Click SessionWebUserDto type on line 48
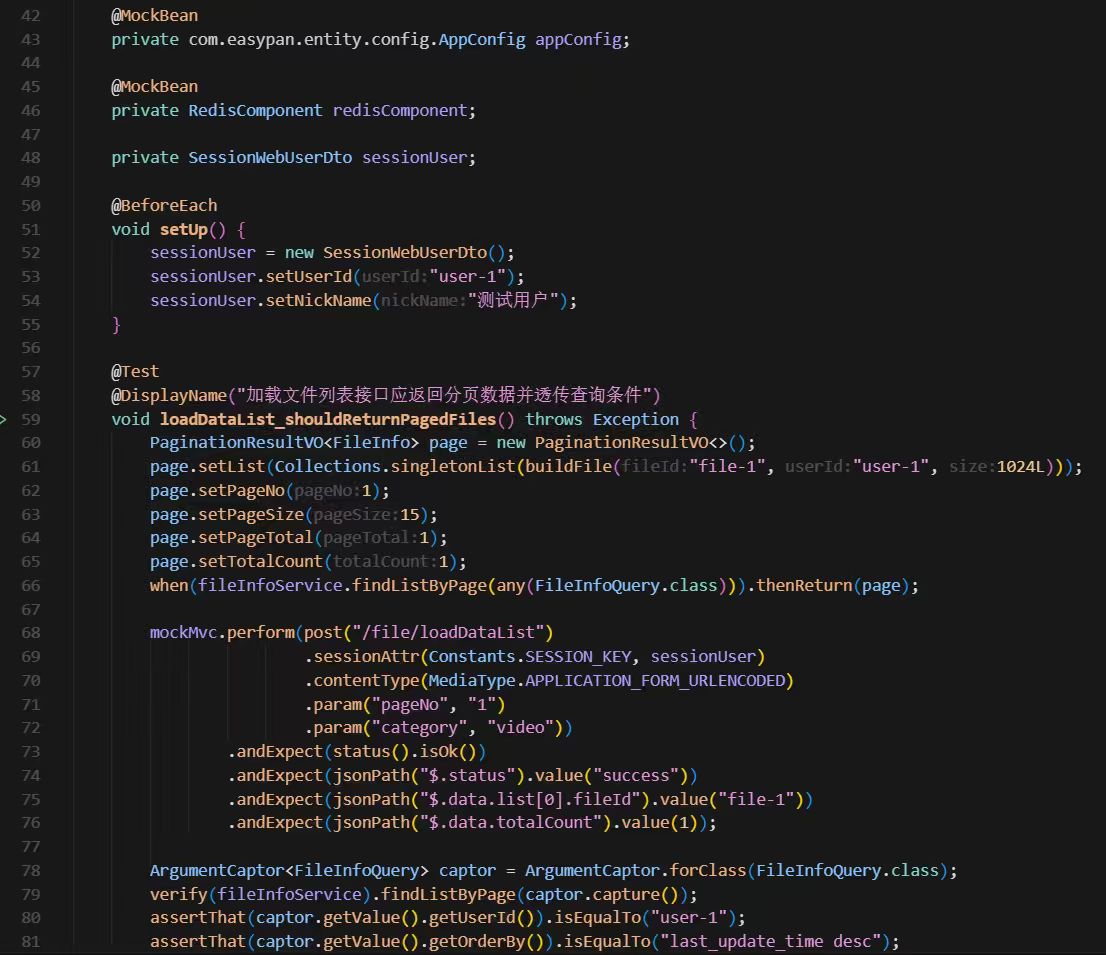1106x955 pixels. (x=270, y=158)
